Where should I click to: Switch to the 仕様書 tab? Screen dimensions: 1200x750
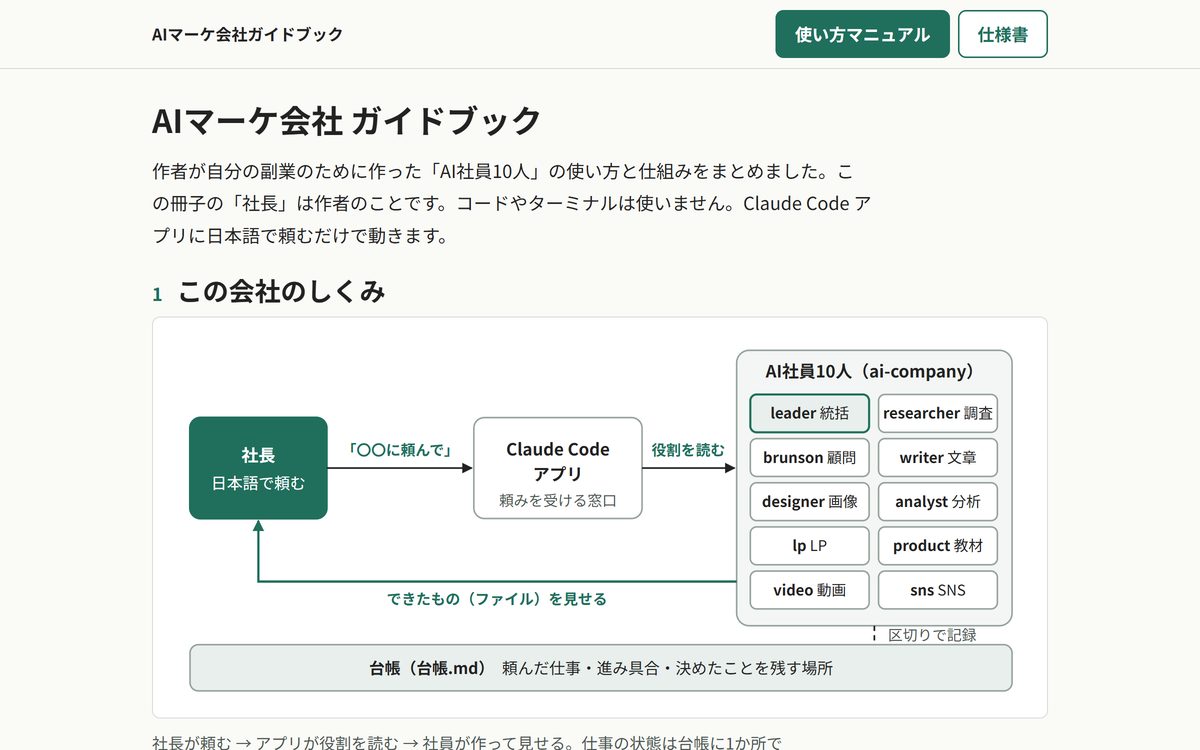1002,34
